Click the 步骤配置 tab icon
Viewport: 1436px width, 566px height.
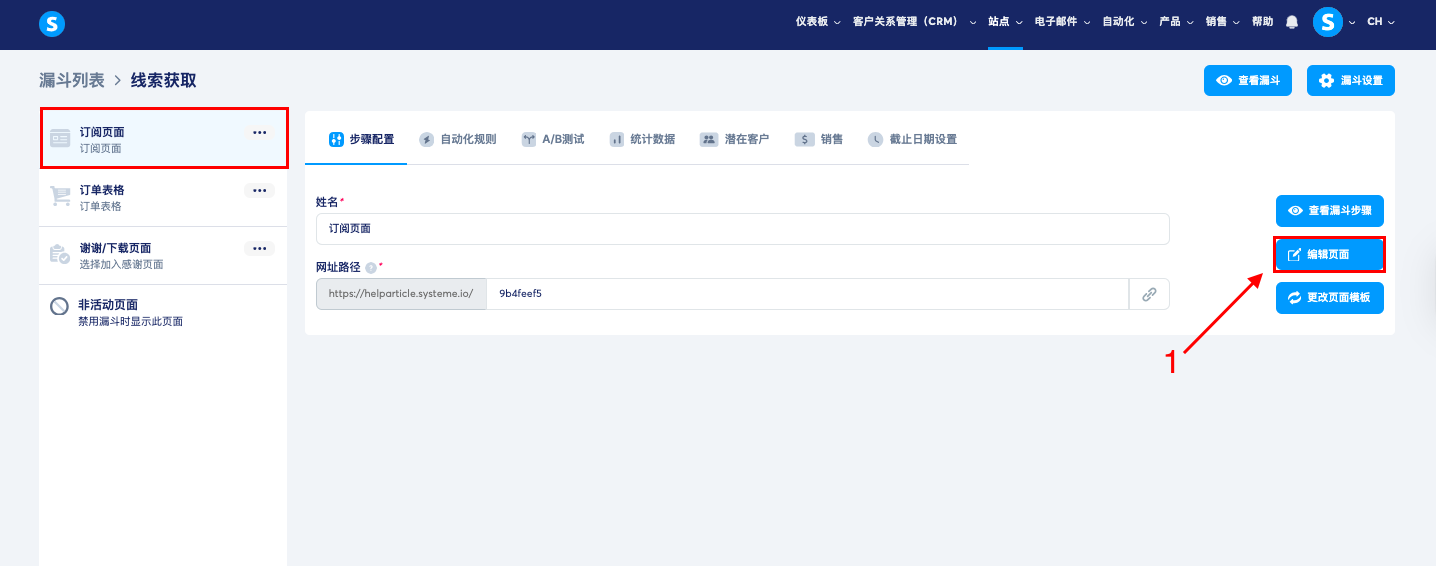(336, 139)
